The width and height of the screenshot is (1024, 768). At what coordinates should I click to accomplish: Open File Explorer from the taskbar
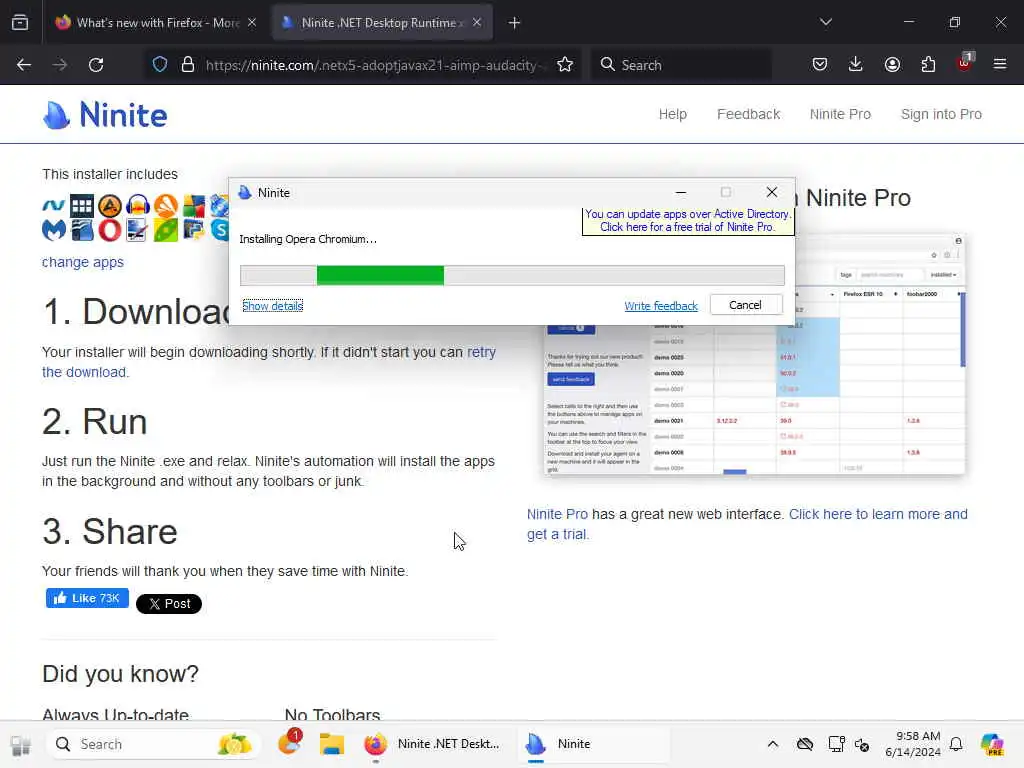click(x=332, y=744)
